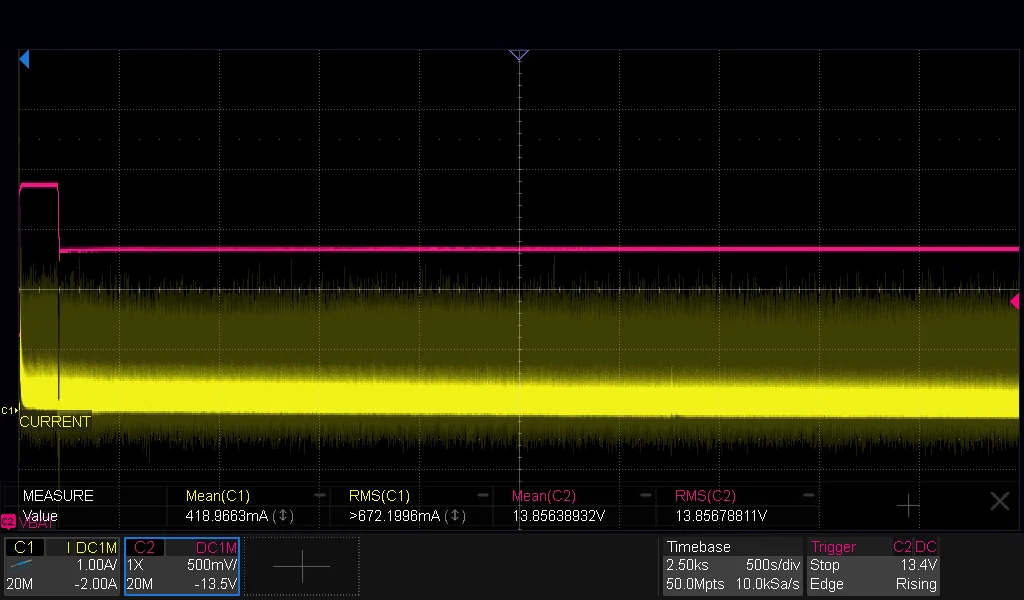Click the 13.85678811V measurement value
1024x600 pixels.
pos(721,516)
